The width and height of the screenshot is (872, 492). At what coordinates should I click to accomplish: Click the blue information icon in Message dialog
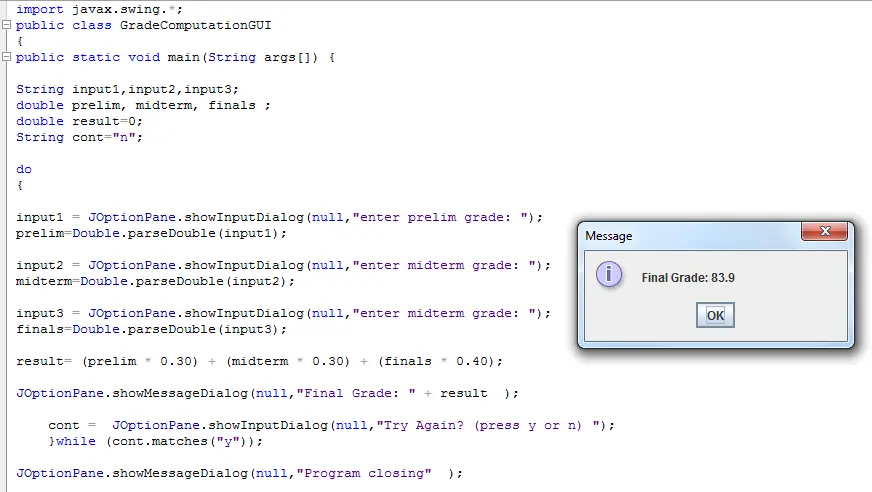(x=608, y=275)
